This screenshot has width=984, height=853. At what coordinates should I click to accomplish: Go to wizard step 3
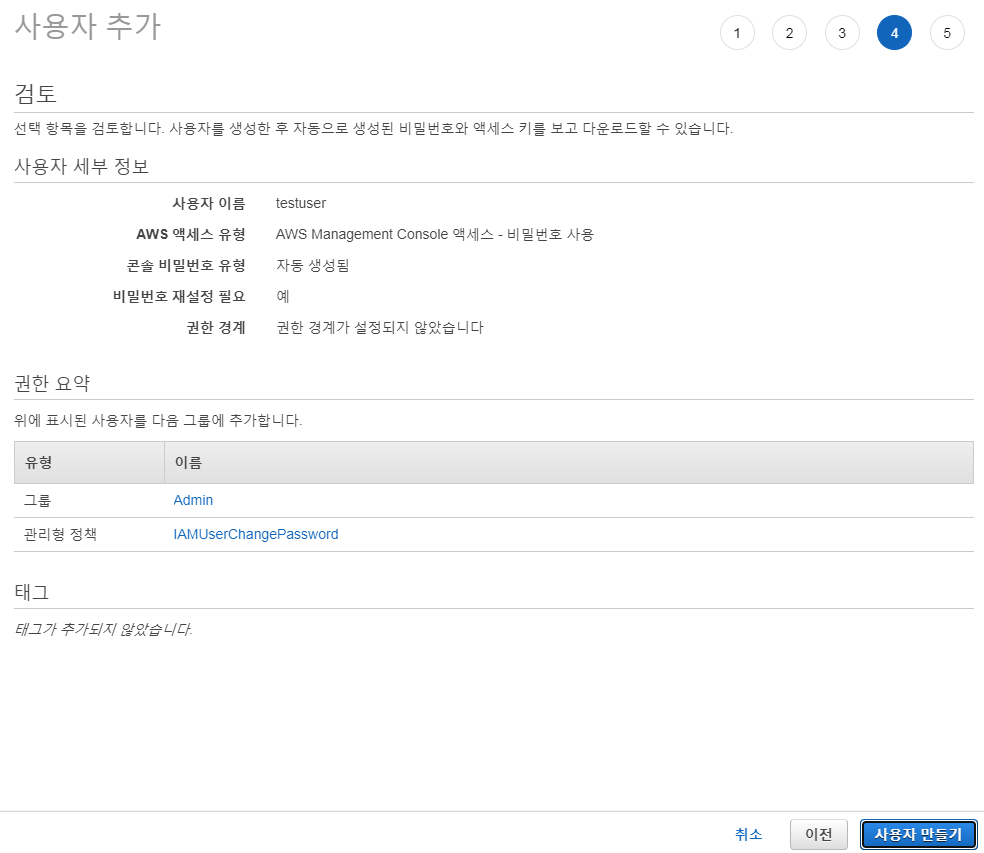(x=842, y=33)
